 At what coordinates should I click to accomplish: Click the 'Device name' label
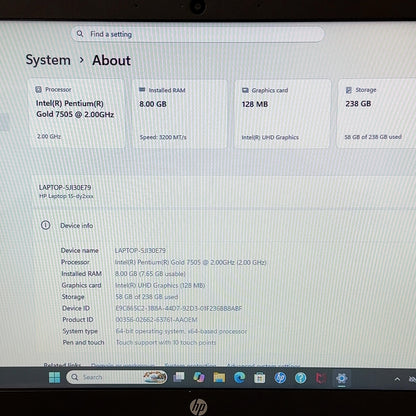tap(80, 250)
